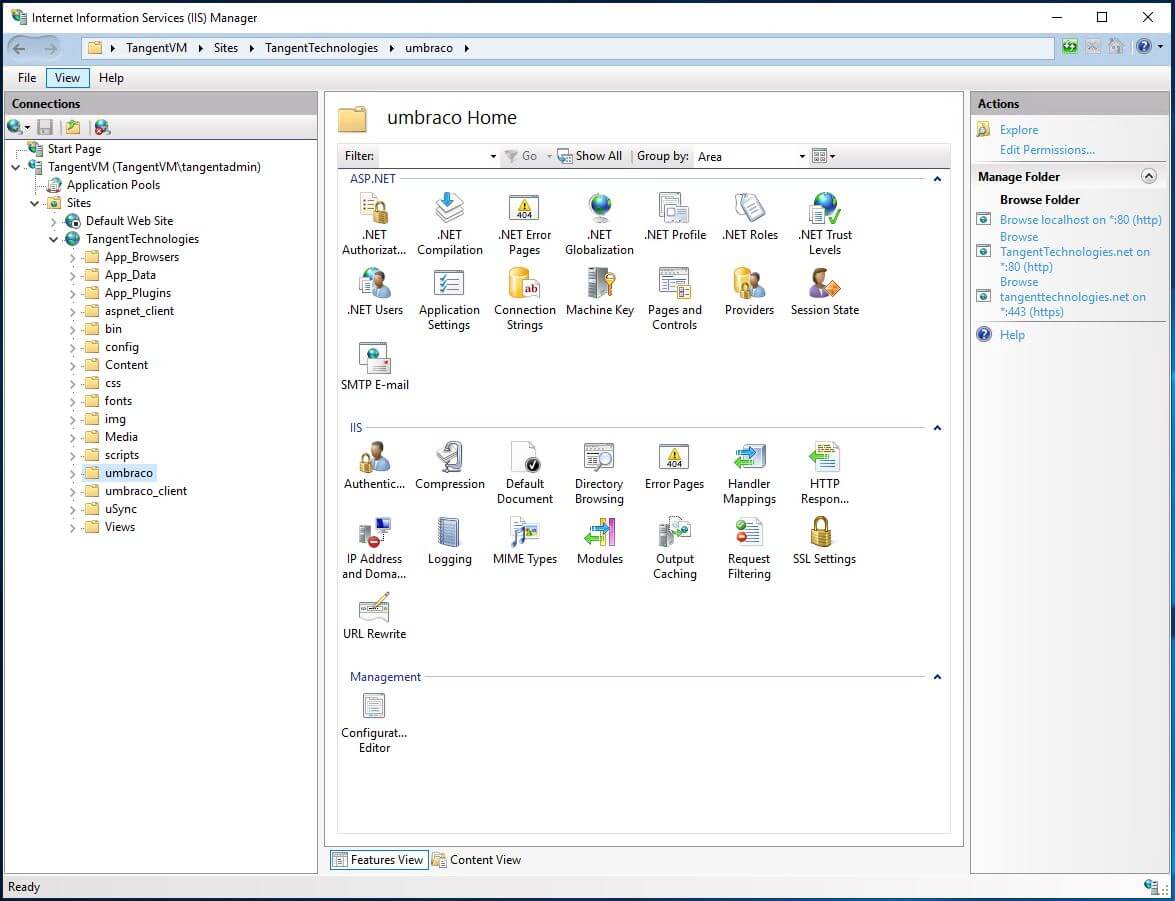The height and width of the screenshot is (901, 1175).
Task: Open Default Document feature
Action: point(525,473)
